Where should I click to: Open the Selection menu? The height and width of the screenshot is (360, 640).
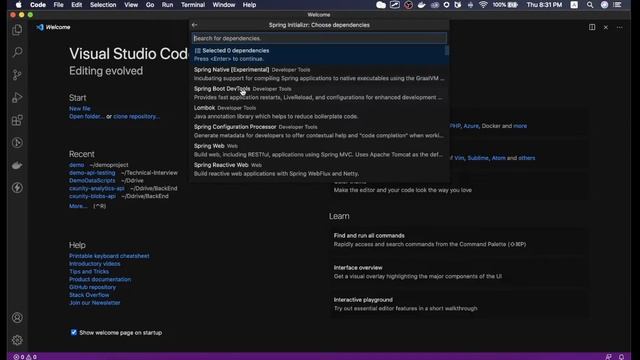(x=103, y=5)
